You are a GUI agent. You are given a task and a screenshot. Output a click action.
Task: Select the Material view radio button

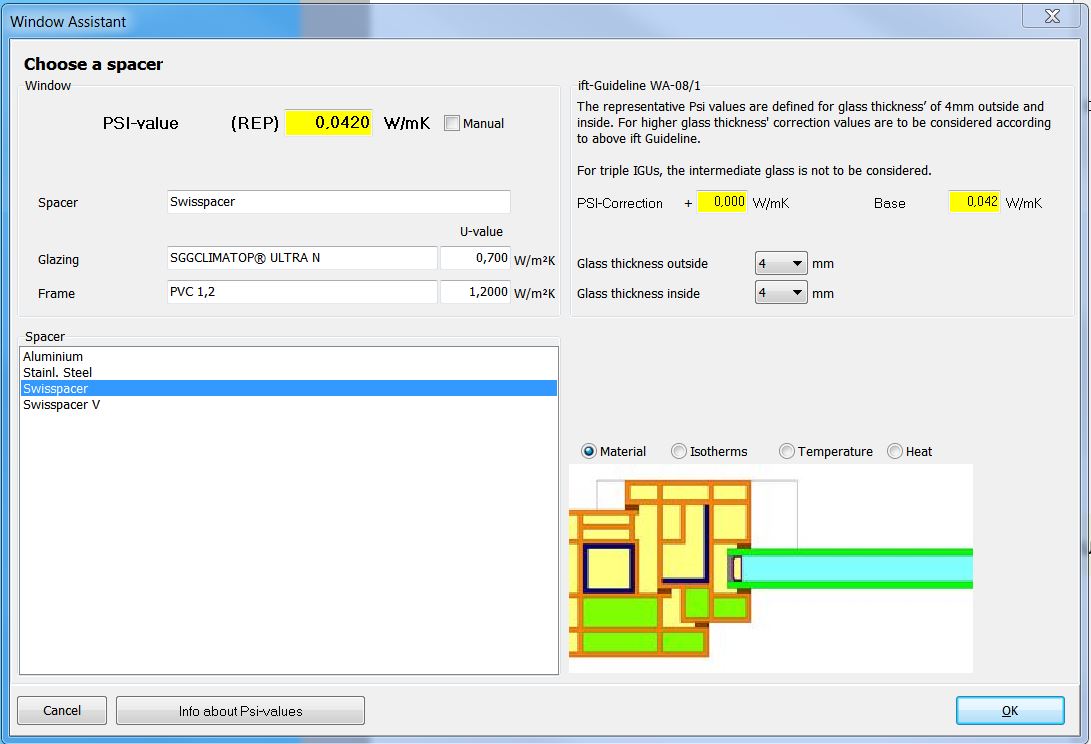click(589, 452)
